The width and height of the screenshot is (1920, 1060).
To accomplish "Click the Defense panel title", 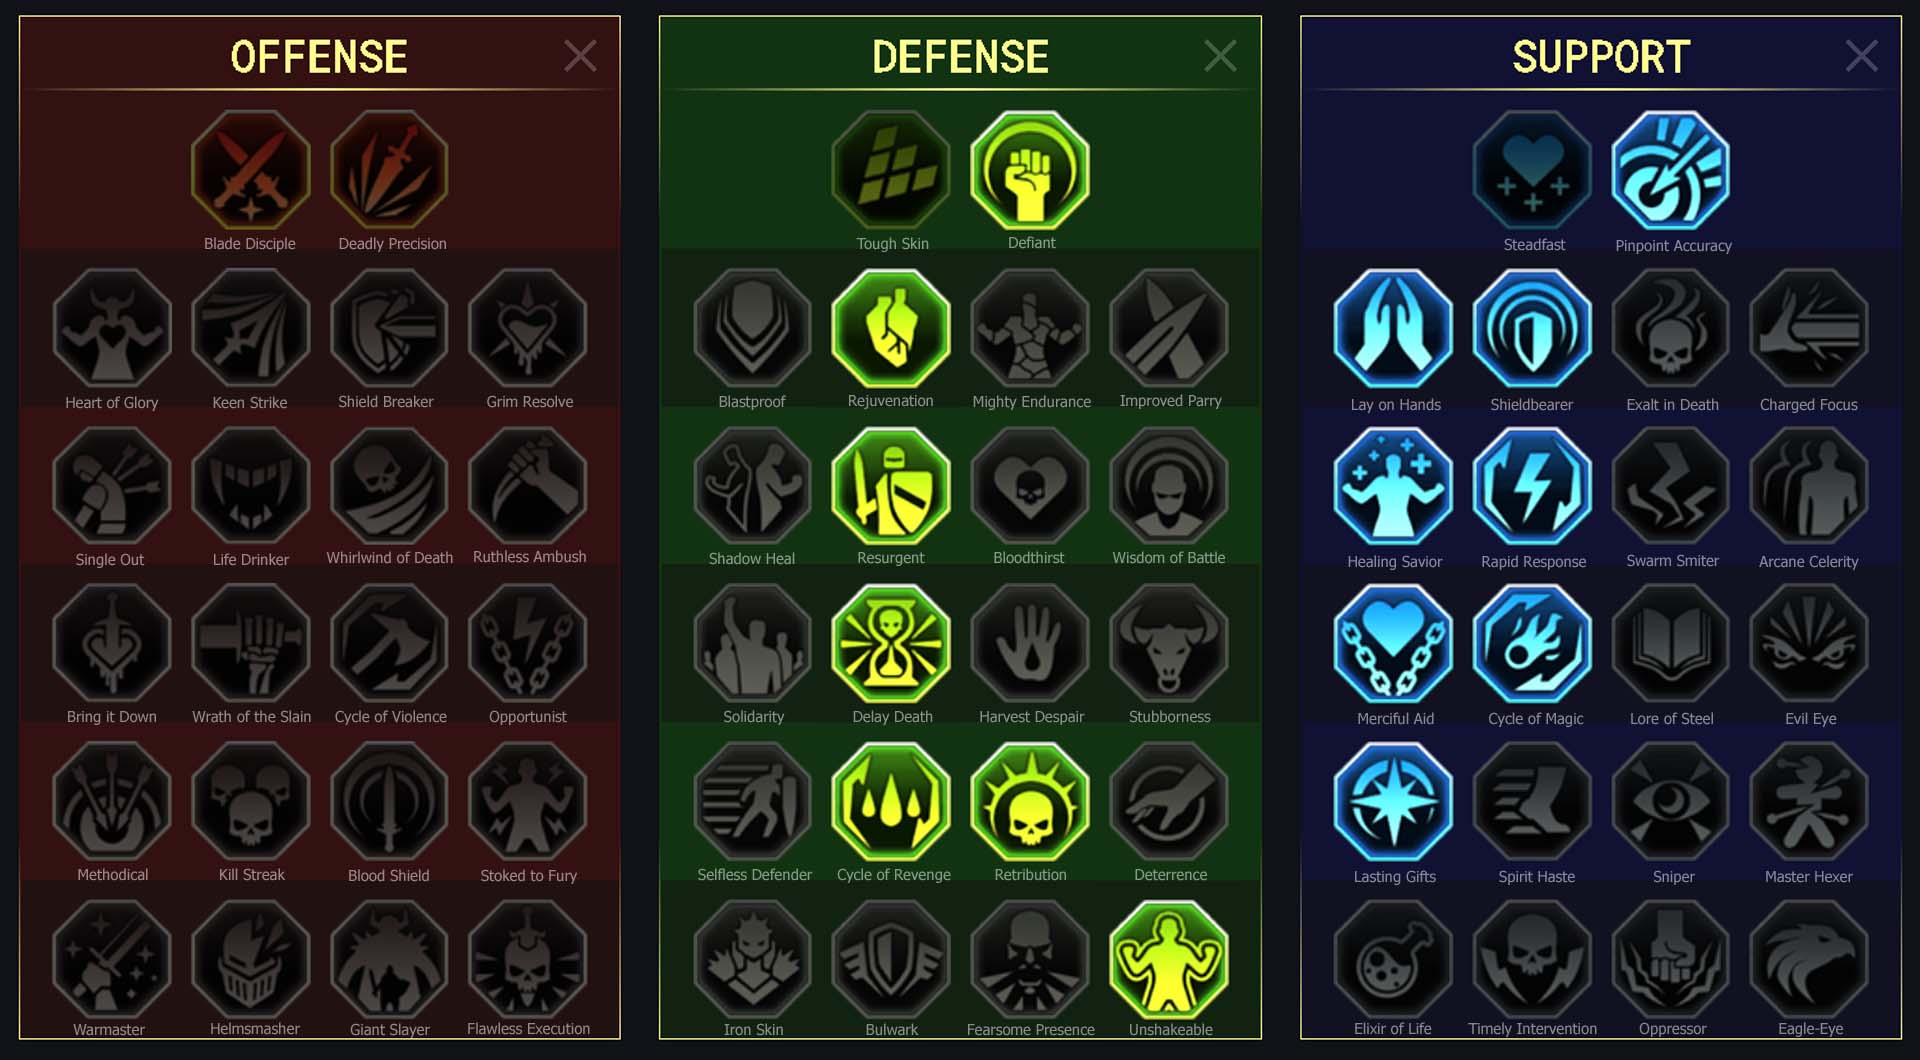I will [x=960, y=57].
